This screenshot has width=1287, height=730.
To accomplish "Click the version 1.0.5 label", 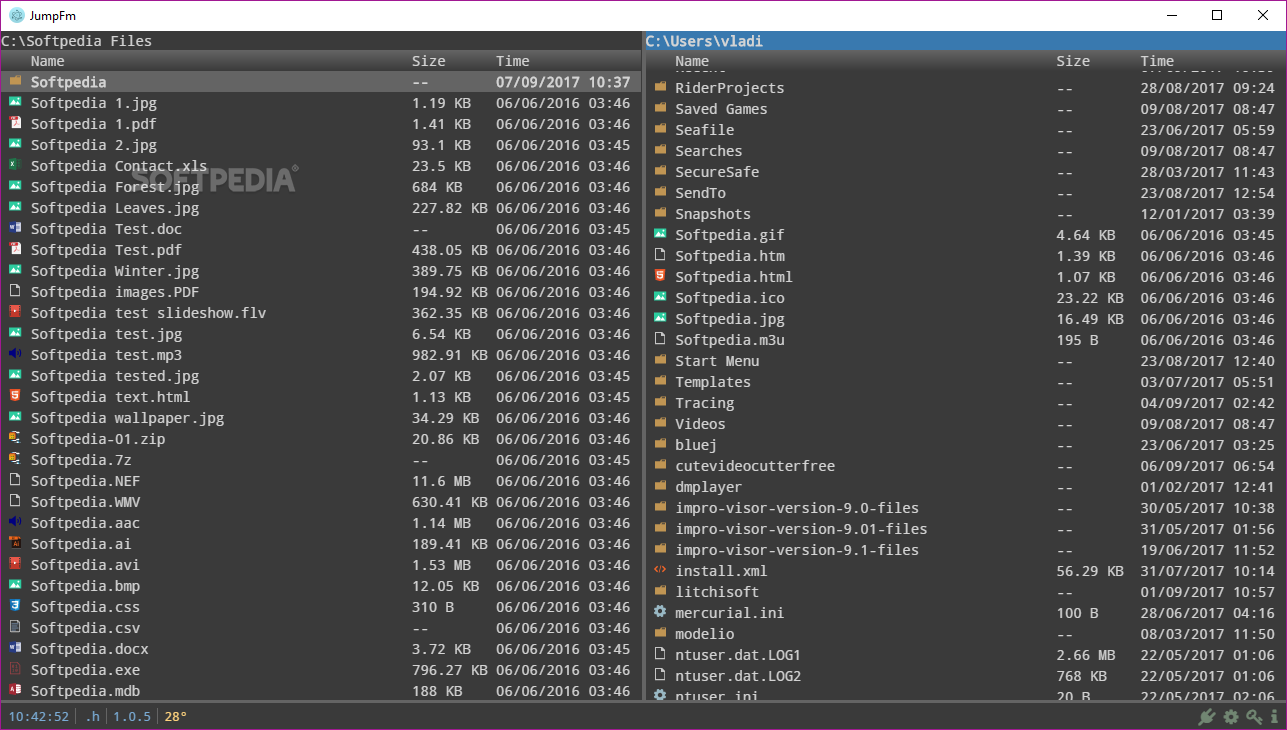I will (x=132, y=716).
